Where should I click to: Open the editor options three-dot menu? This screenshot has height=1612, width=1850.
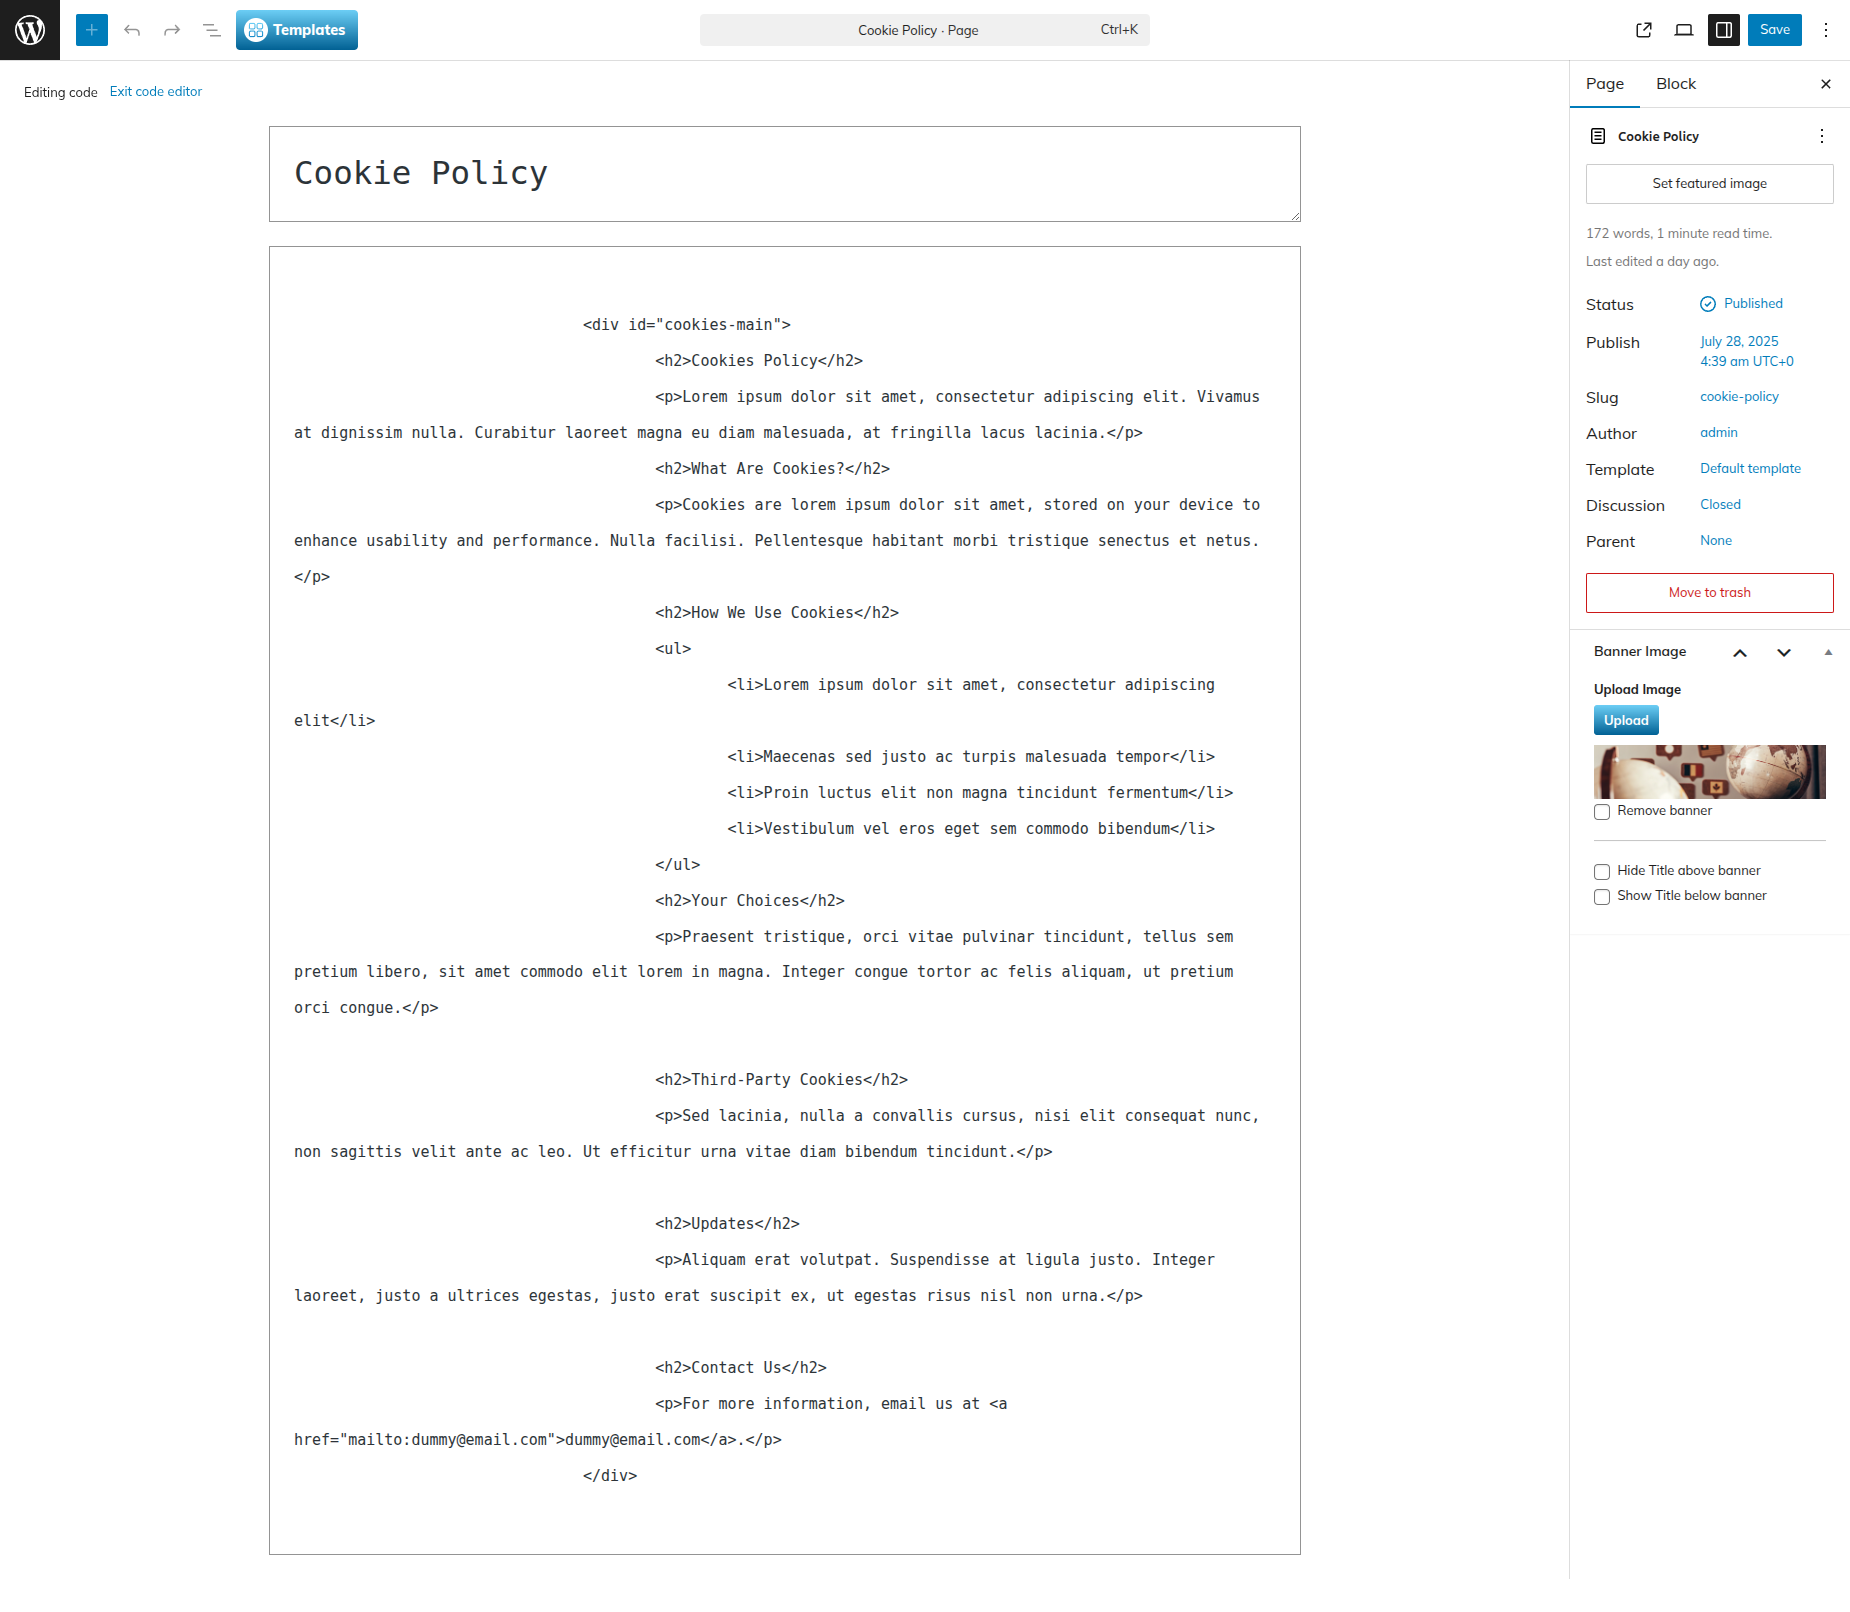[1826, 30]
